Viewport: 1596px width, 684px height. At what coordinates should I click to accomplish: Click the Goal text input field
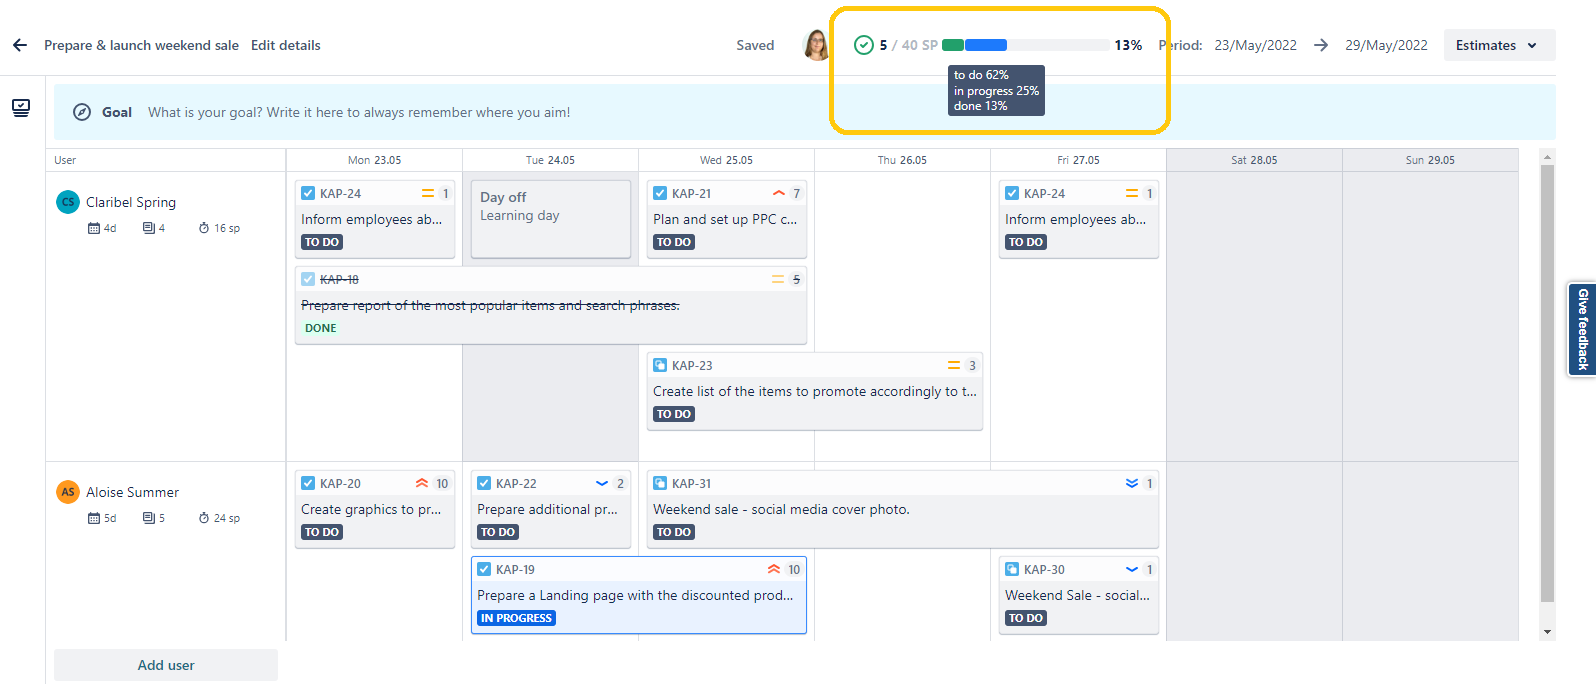[359, 112]
